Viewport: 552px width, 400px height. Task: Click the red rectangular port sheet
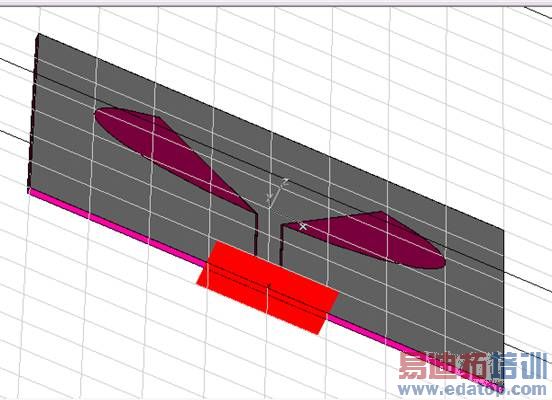(268, 287)
